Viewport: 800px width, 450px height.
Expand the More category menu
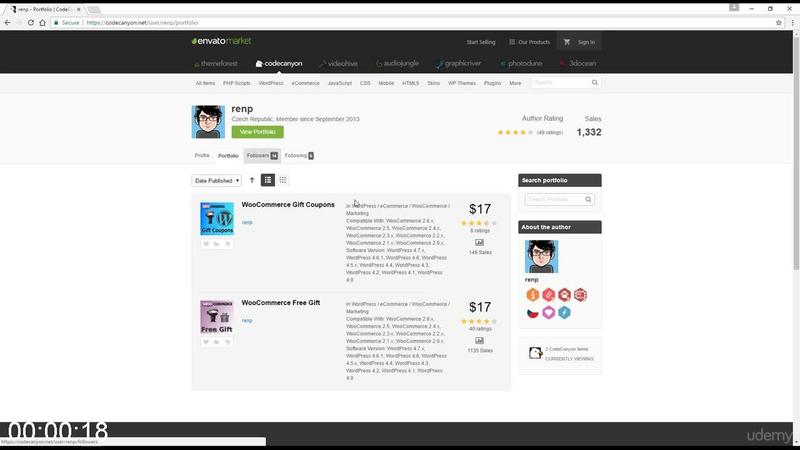(515, 83)
